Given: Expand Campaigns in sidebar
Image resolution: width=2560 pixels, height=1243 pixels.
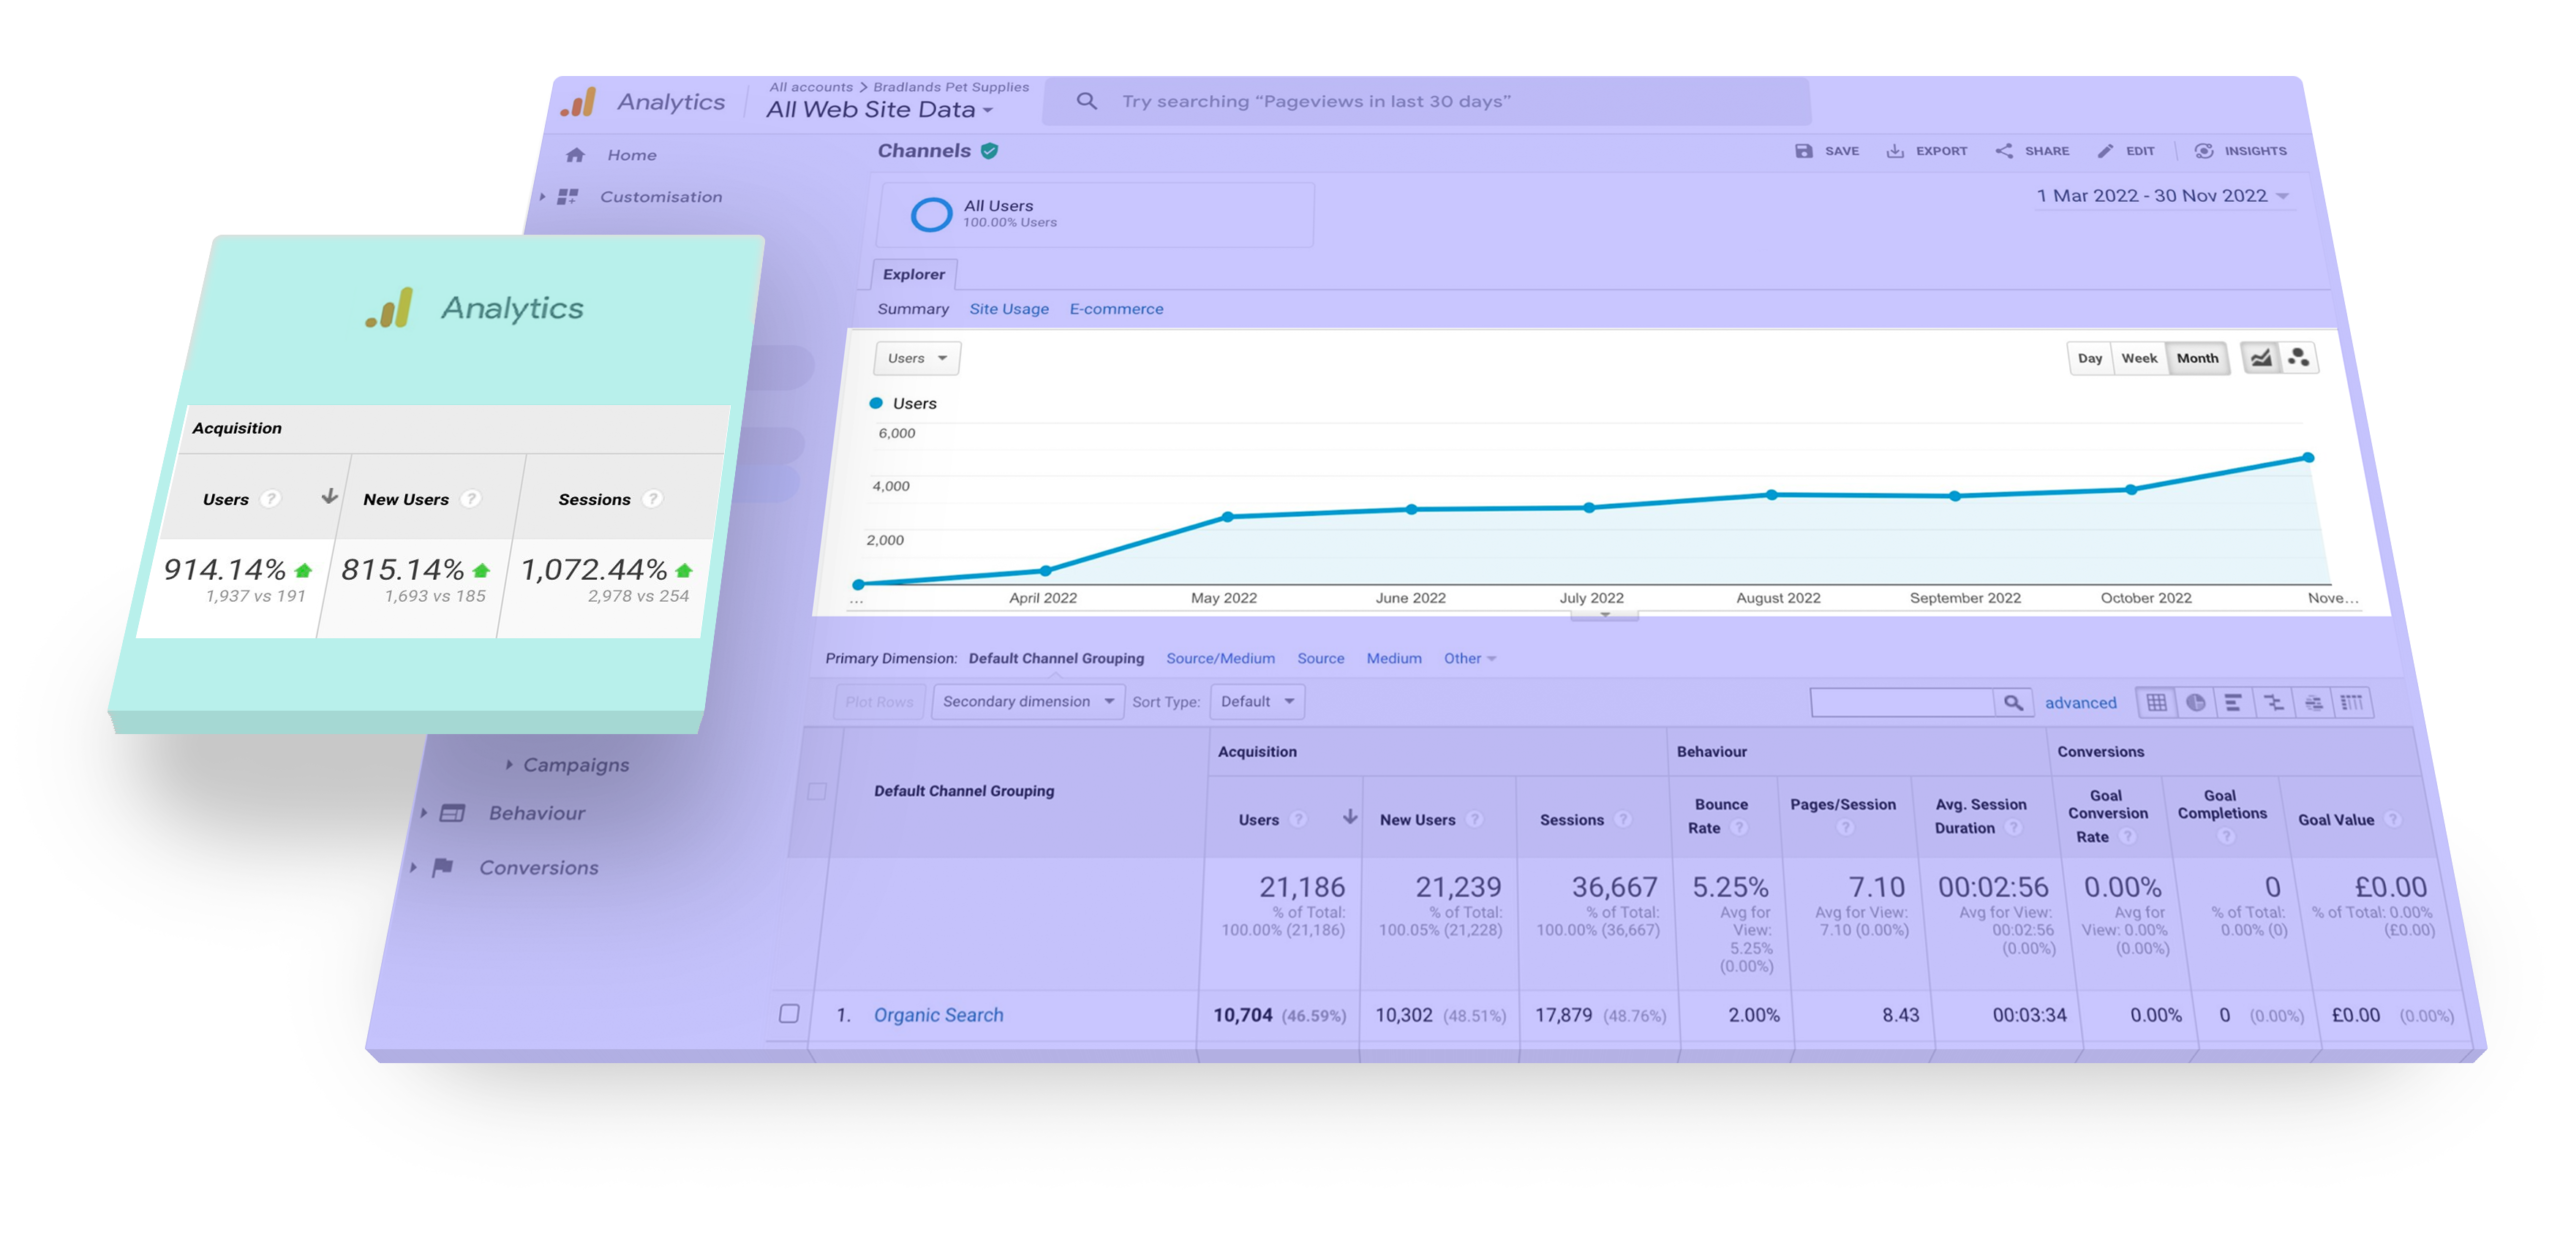Looking at the screenshot, I should click(508, 765).
